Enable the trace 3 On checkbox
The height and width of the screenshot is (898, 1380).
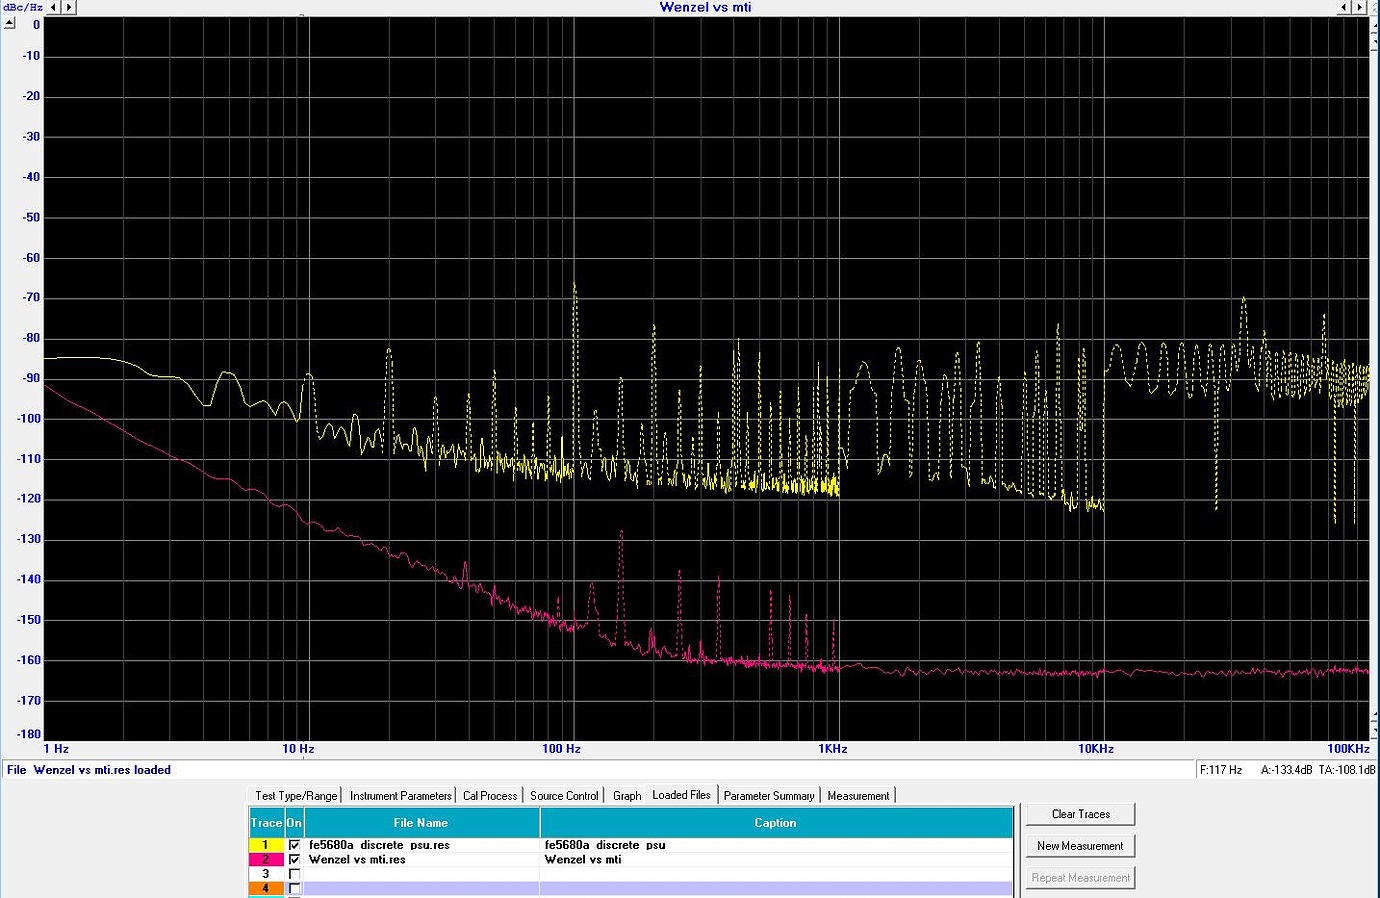click(294, 874)
